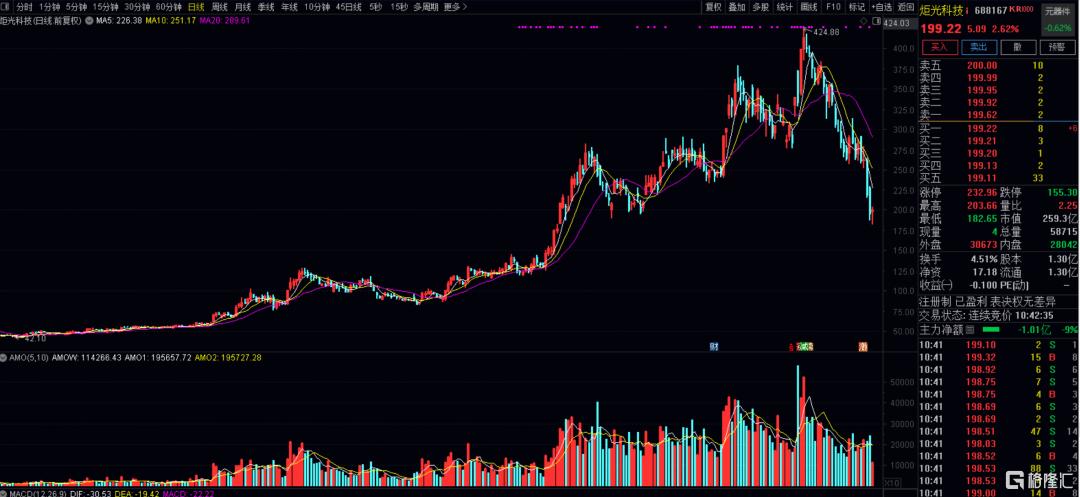Screen dimensions: 1080x497
Task: Click the 元器件 sector box showing -0.62%
Action: click(1057, 19)
